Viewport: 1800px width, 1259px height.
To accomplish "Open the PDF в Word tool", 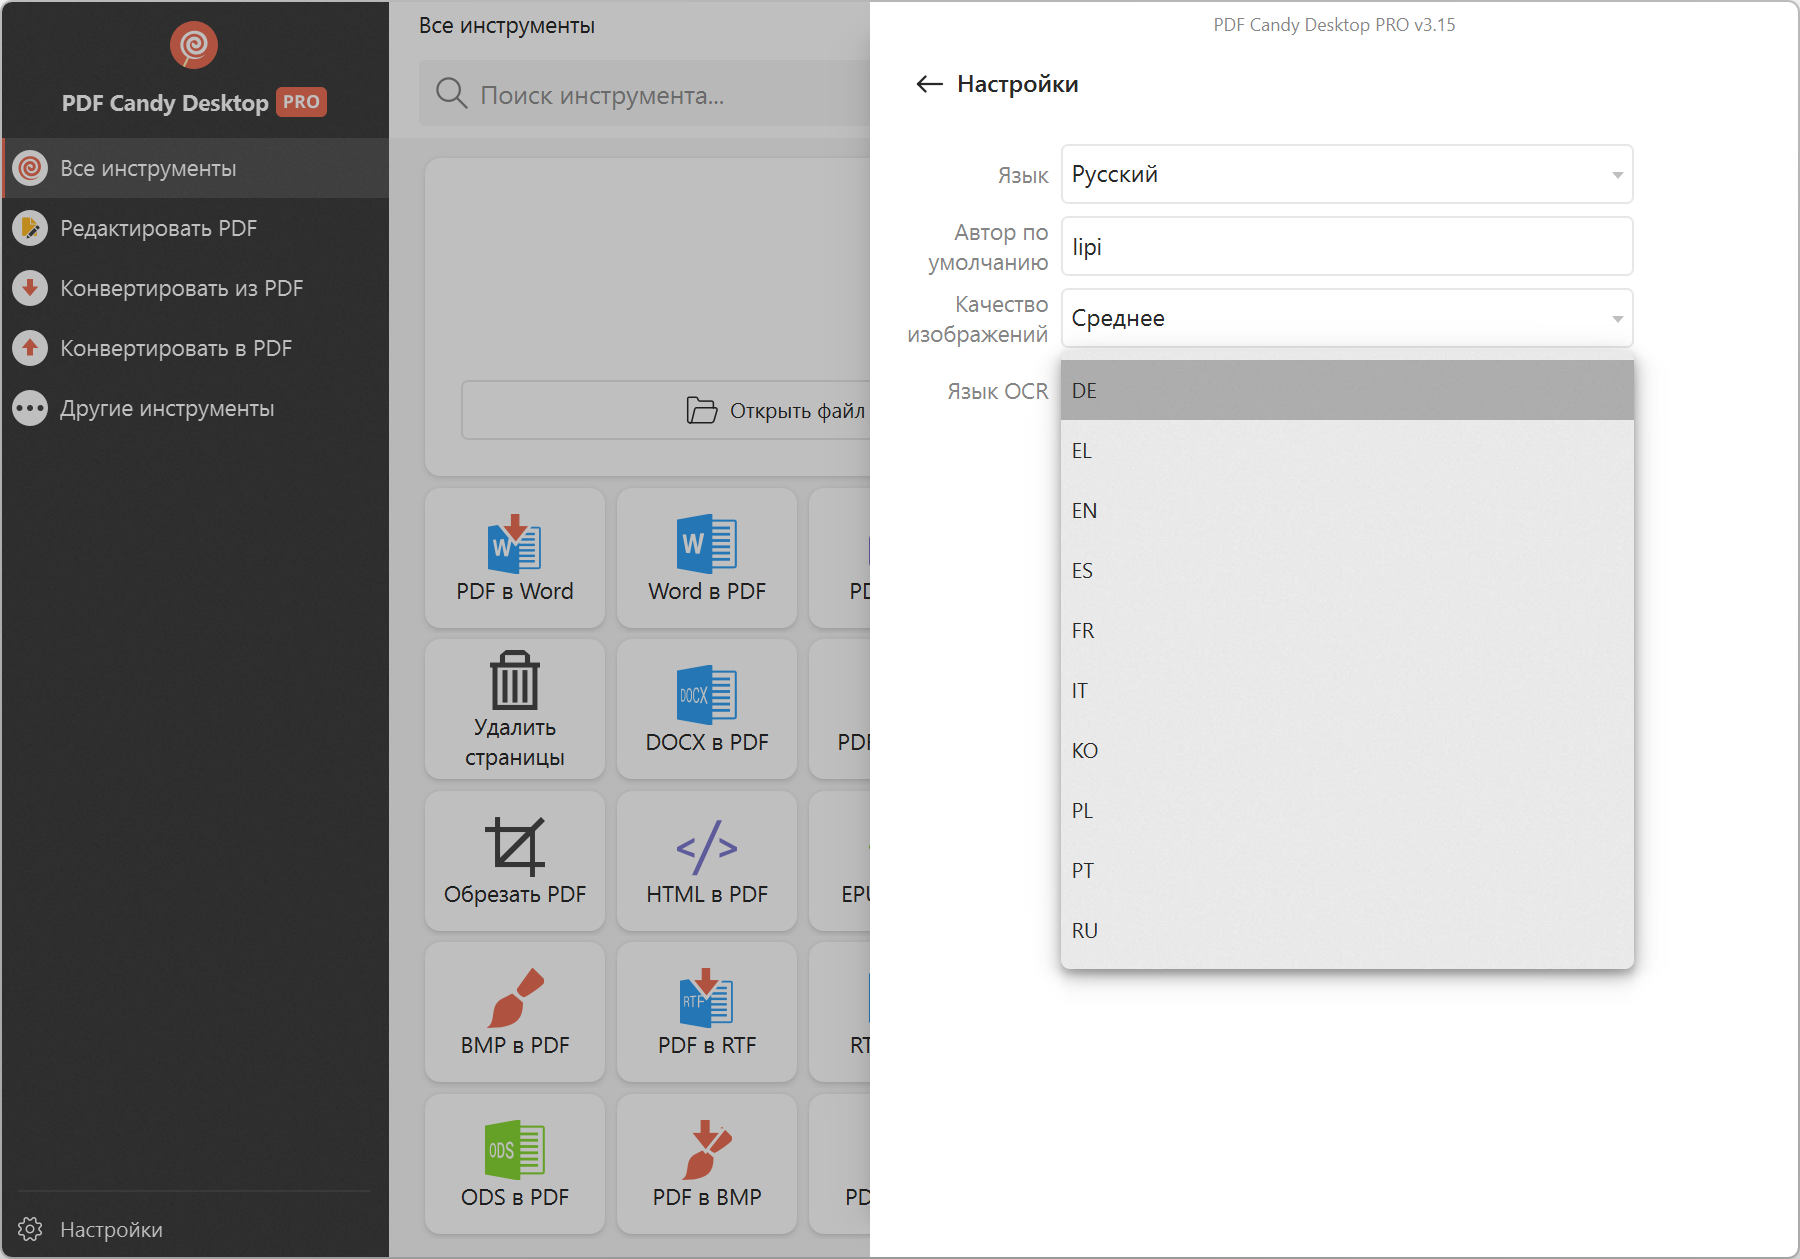I will point(515,558).
